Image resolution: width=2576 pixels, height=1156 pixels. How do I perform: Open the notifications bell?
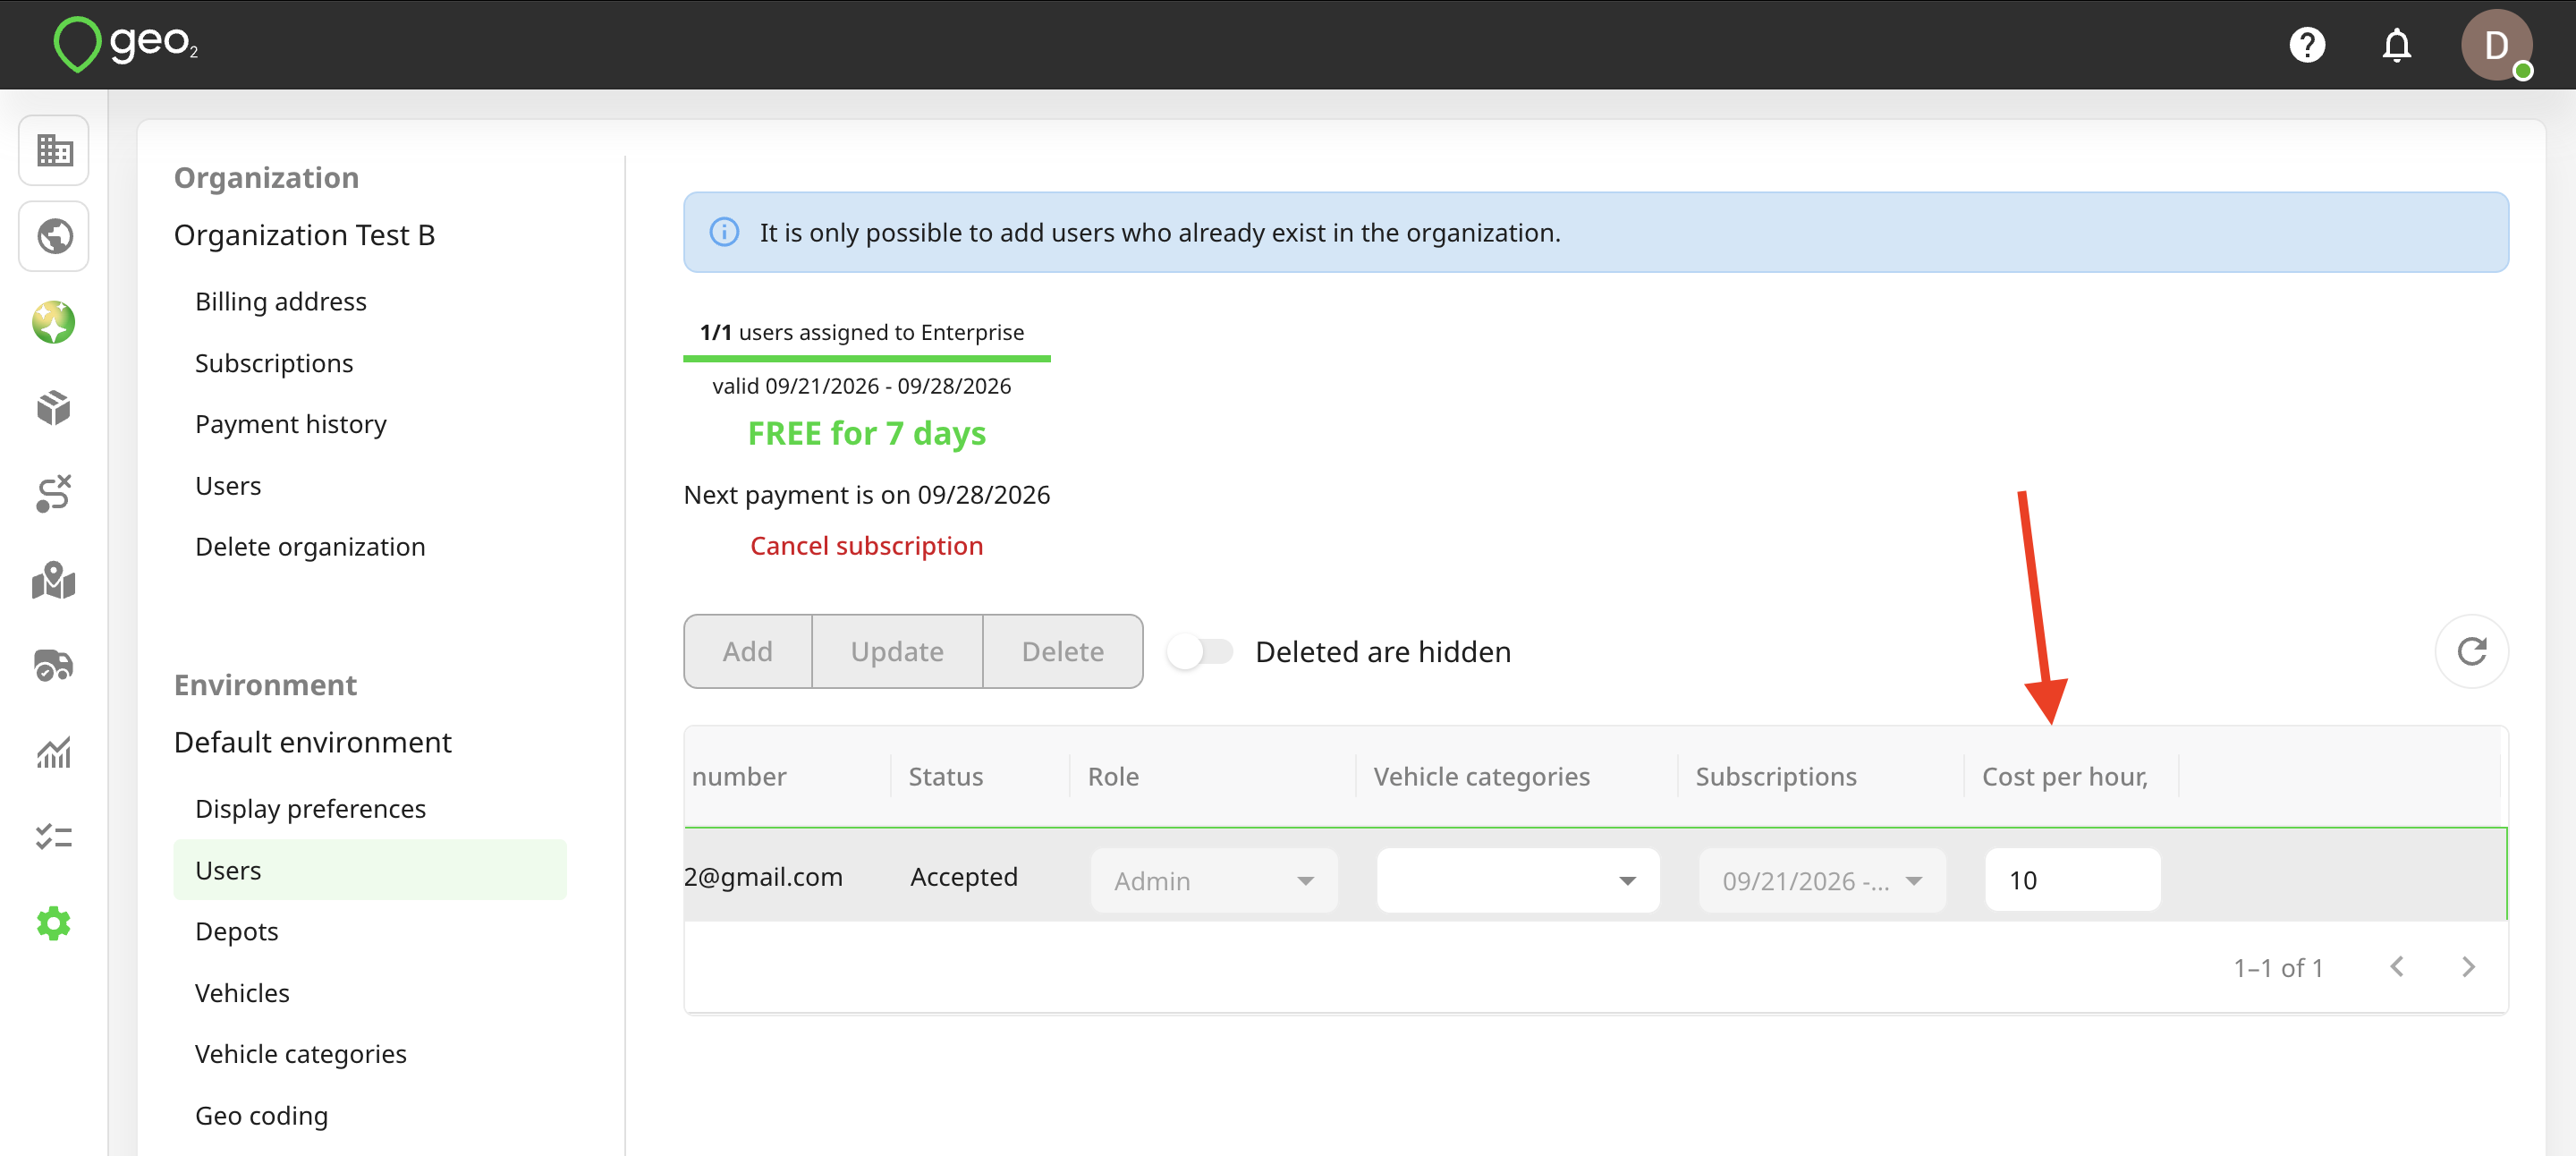(2397, 45)
